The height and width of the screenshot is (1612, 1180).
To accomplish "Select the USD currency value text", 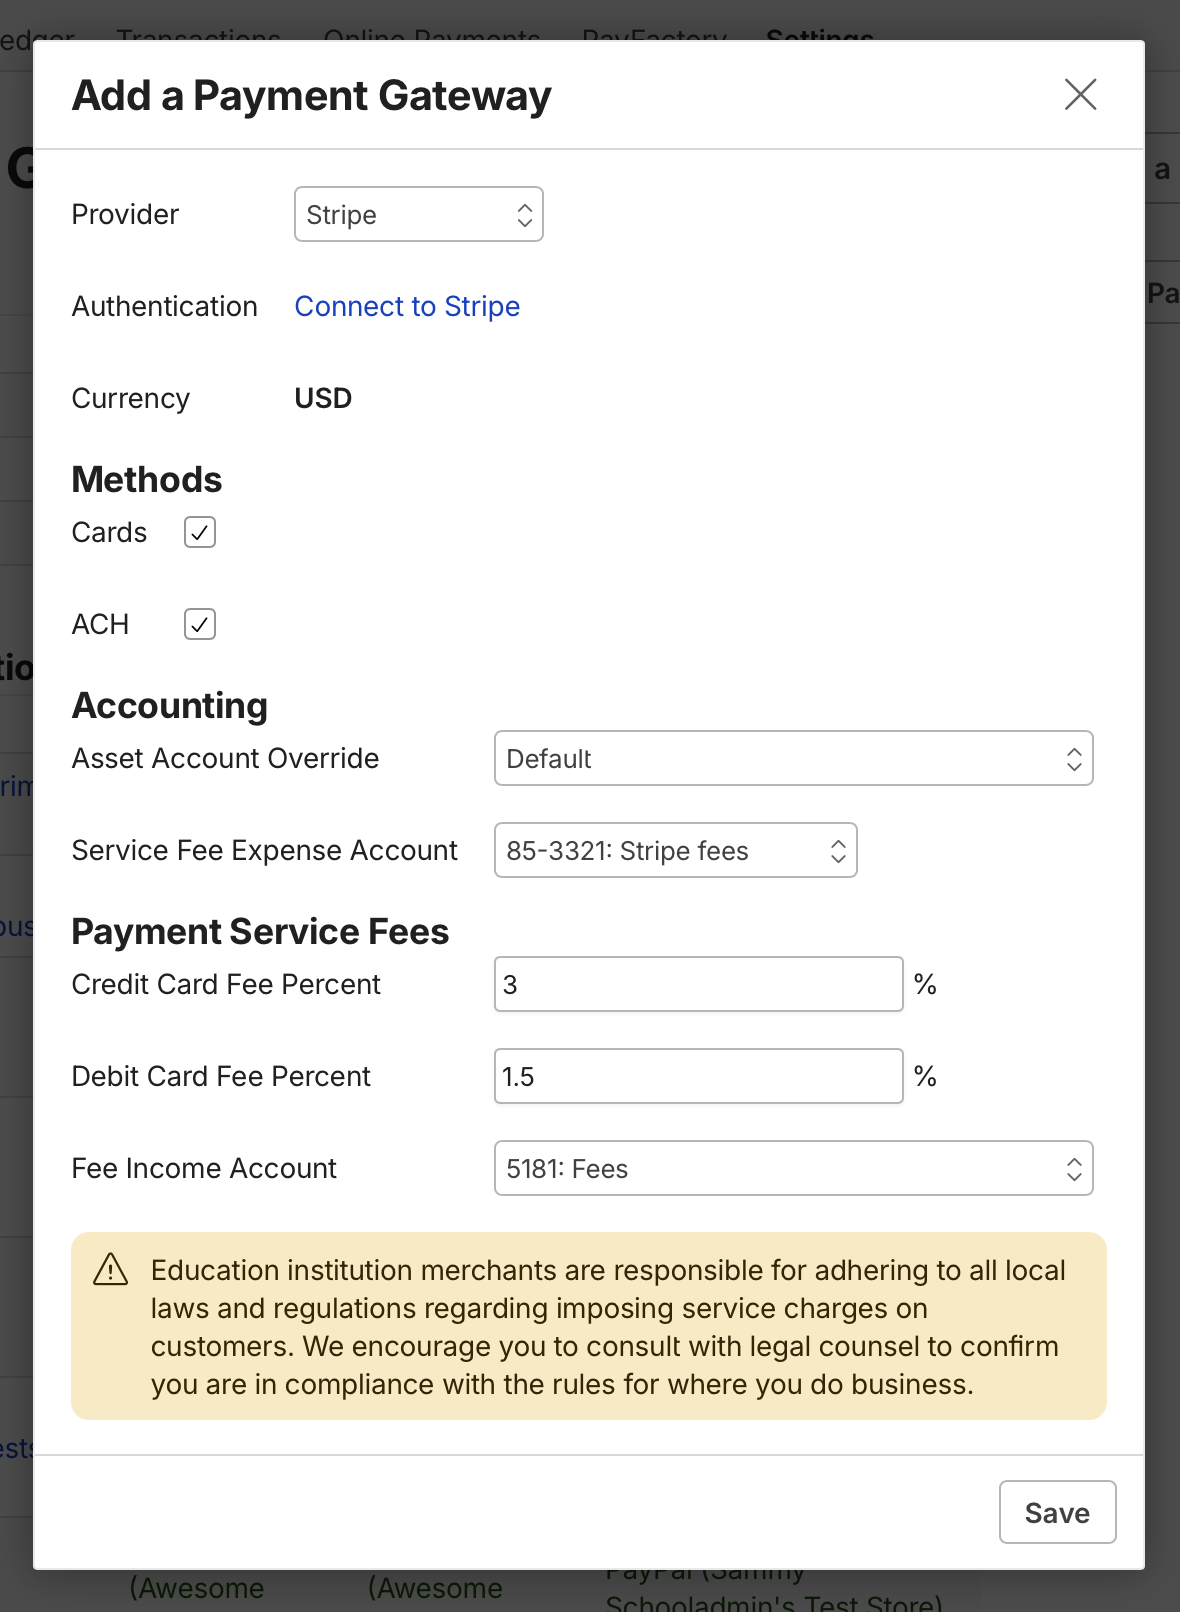I will click(x=323, y=398).
